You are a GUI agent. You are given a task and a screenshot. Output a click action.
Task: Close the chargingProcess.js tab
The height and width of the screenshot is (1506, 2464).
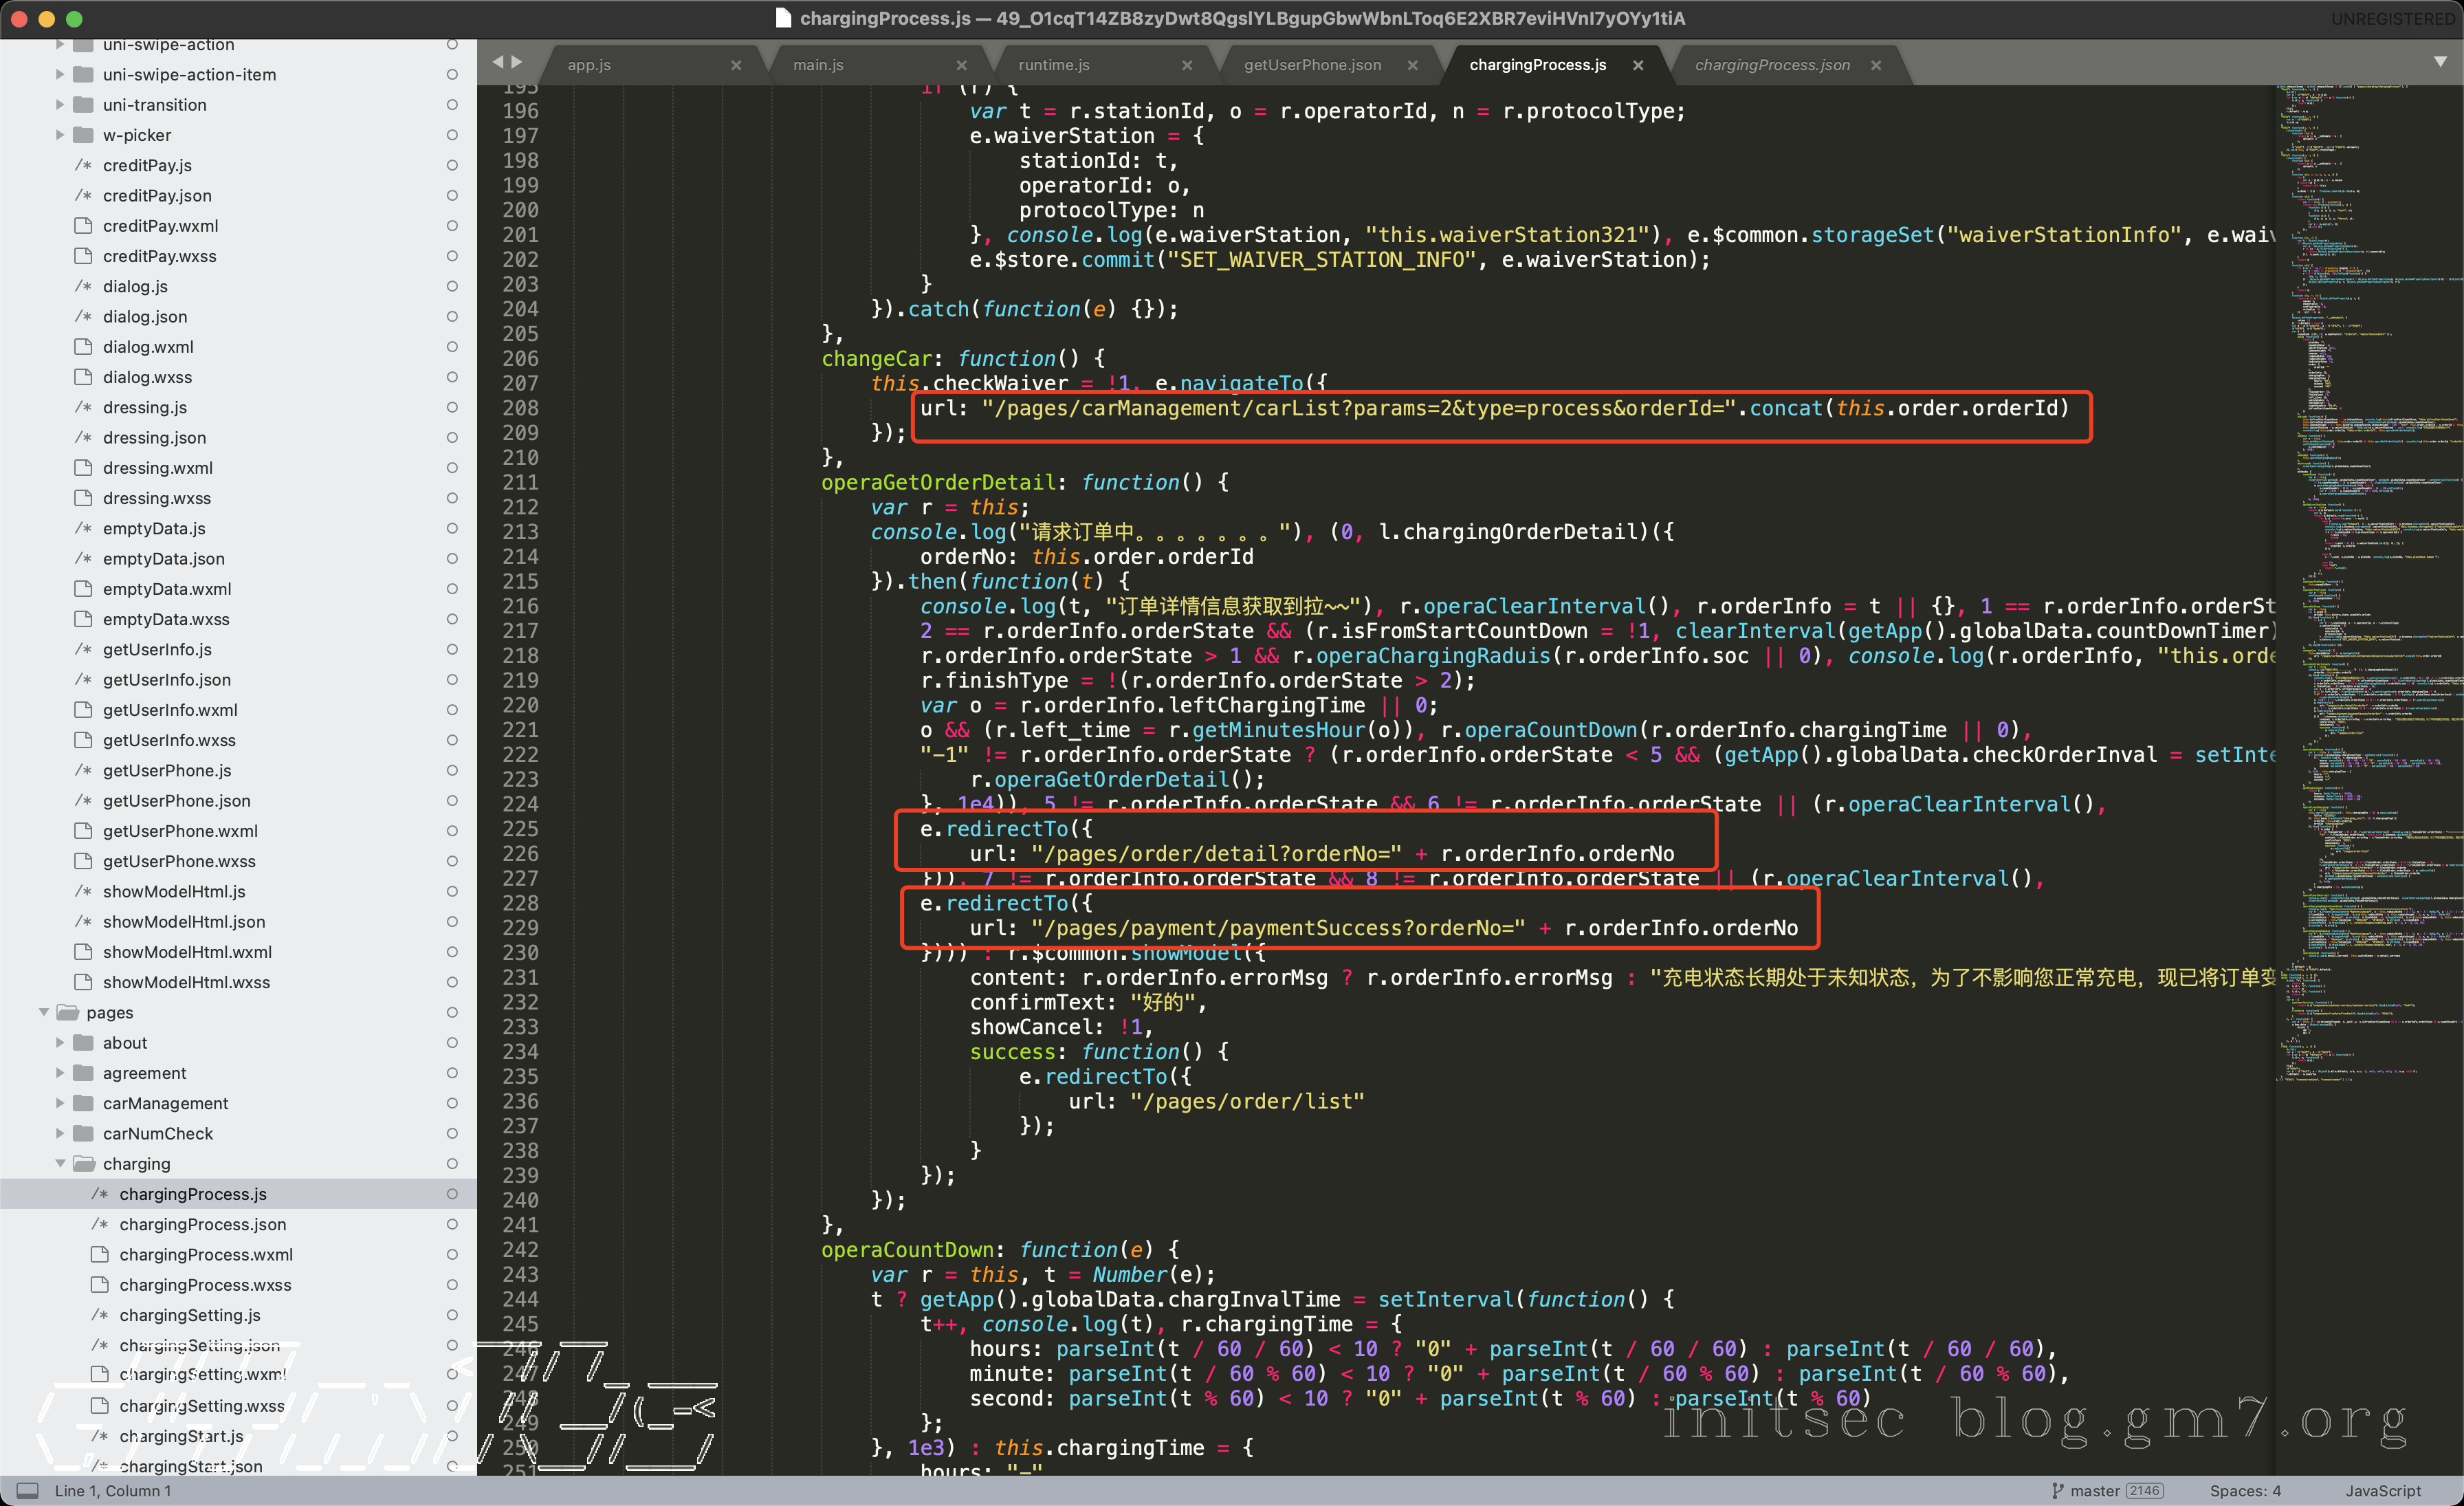point(1638,65)
